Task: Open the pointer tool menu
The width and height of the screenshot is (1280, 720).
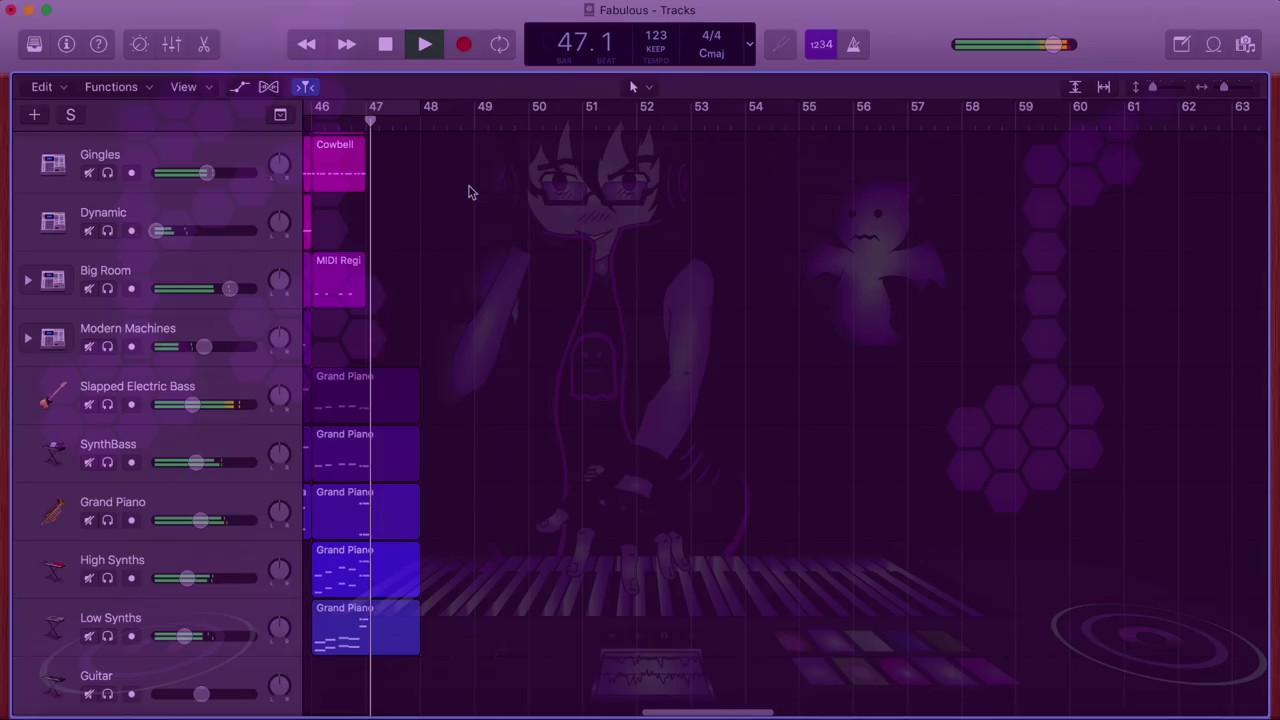Action: [x=640, y=87]
